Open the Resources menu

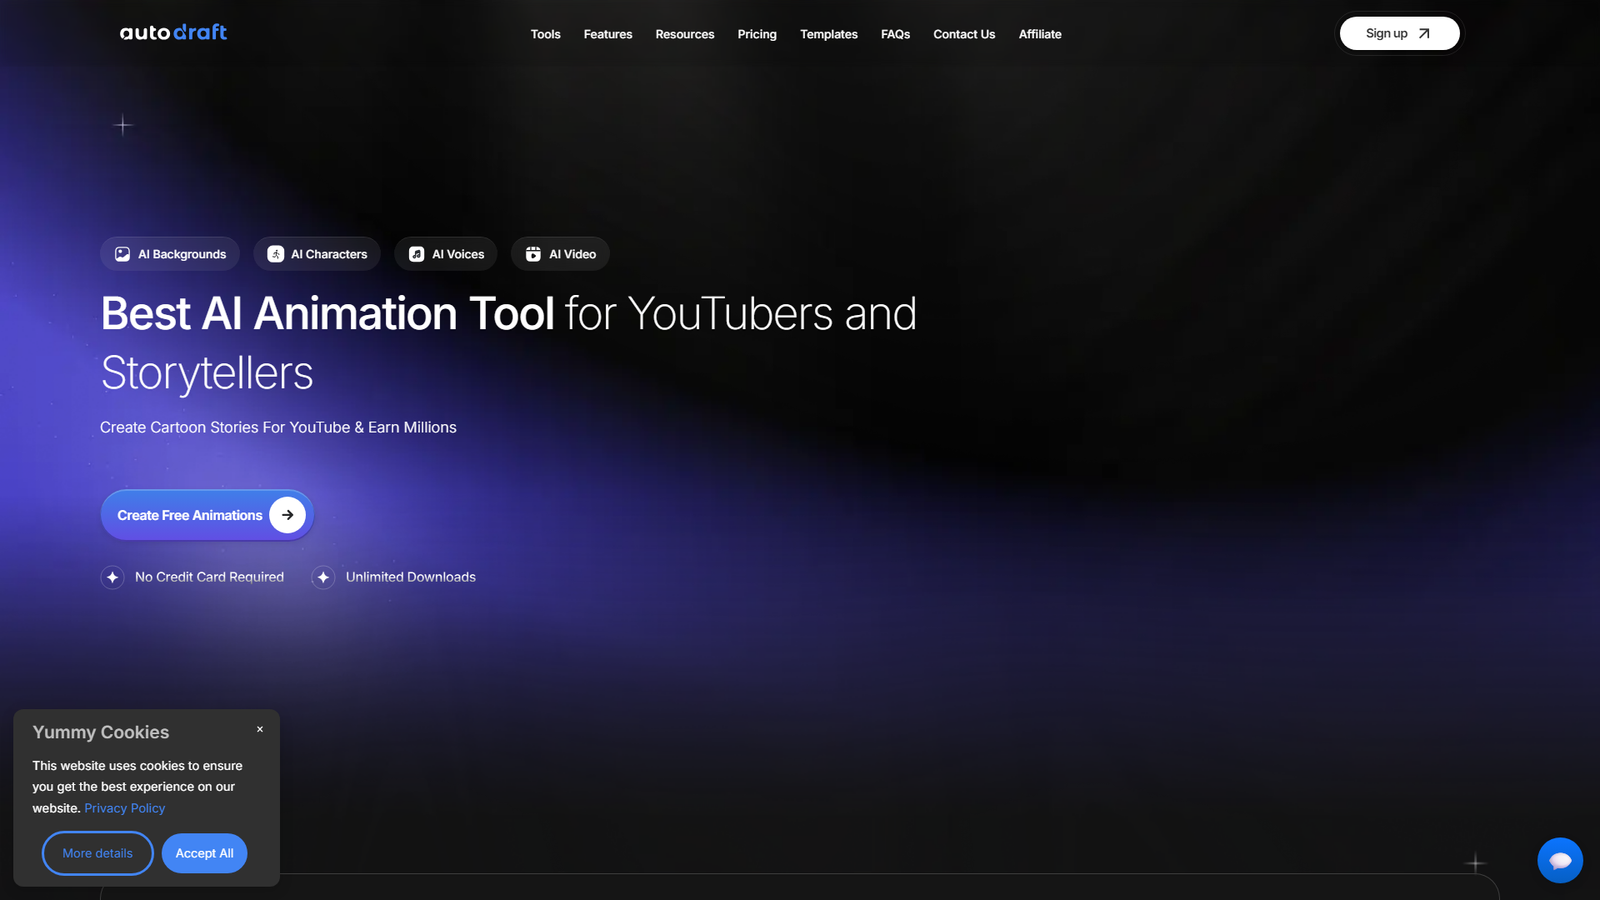(x=684, y=34)
